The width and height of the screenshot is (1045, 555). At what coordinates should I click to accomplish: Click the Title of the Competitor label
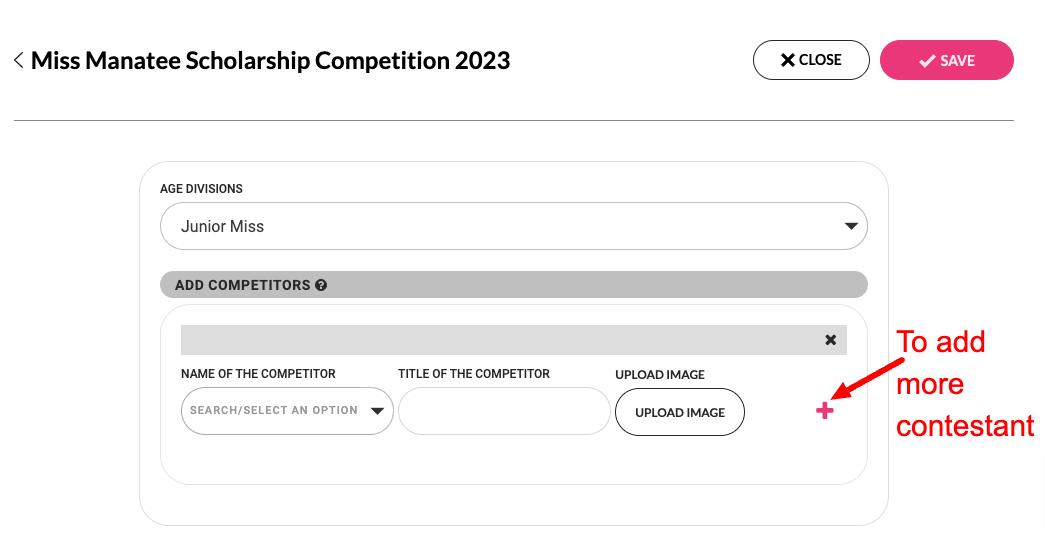[474, 374]
